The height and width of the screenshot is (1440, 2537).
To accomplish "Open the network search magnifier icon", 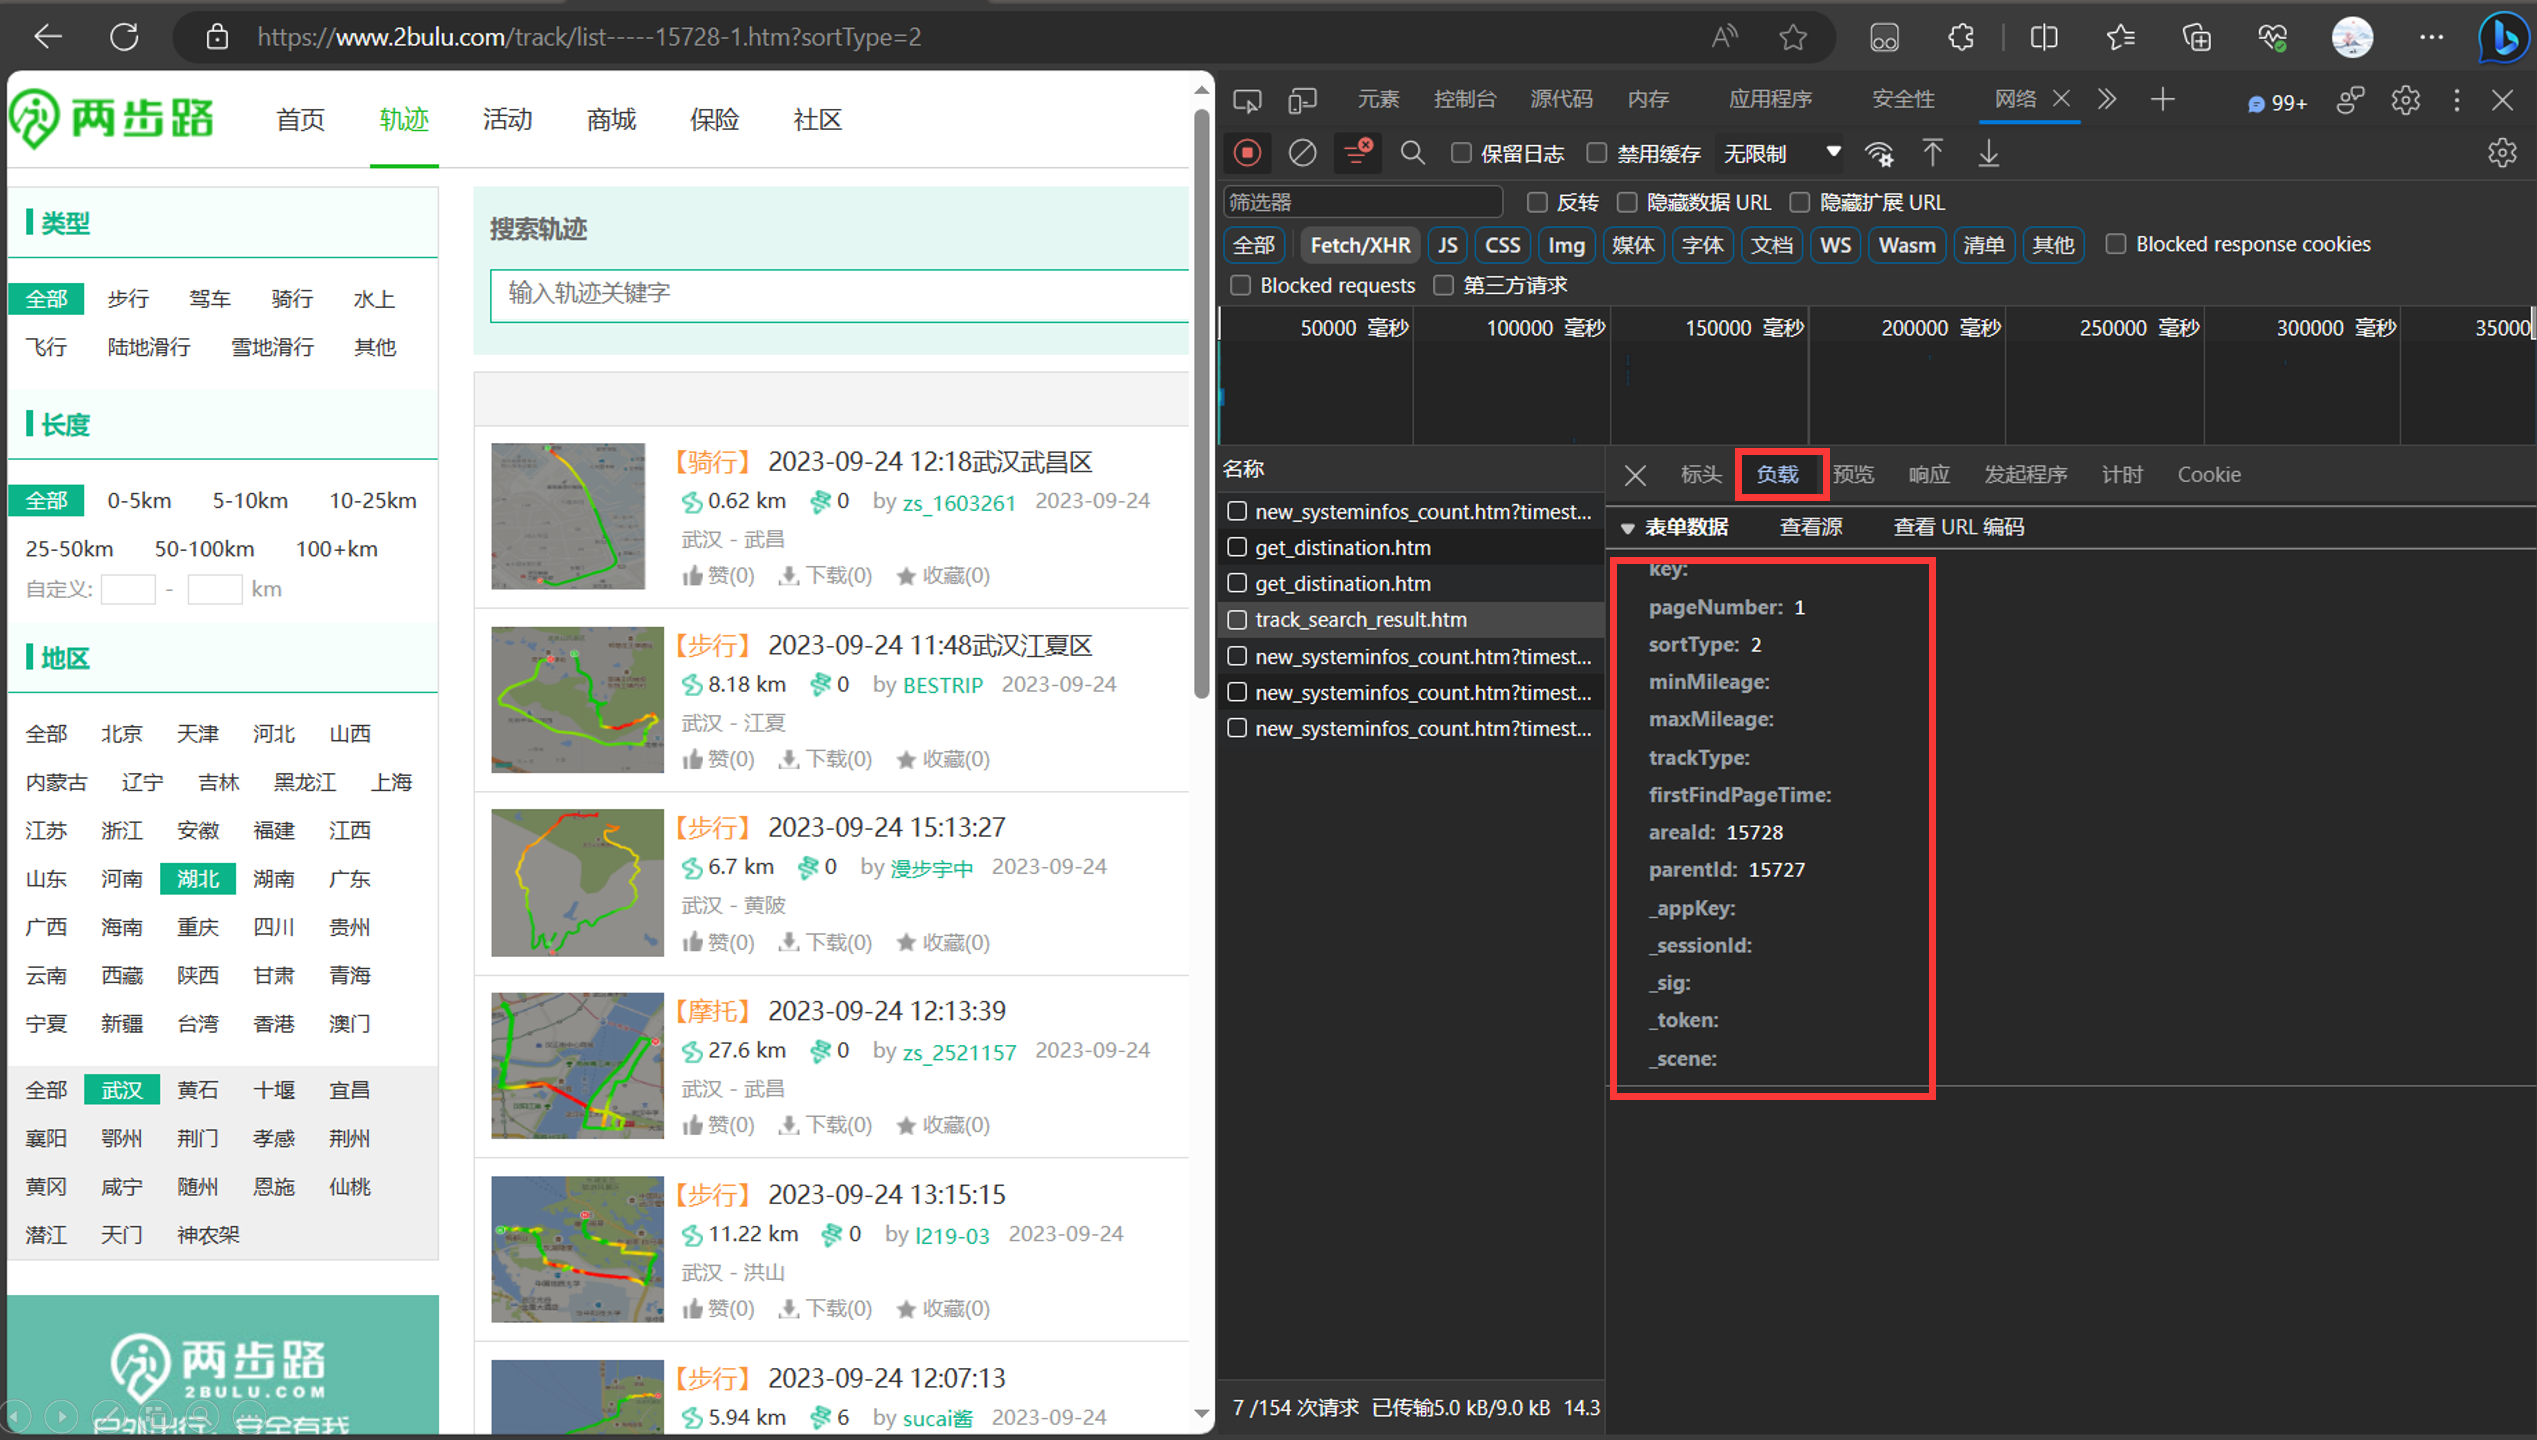I will coord(1412,153).
